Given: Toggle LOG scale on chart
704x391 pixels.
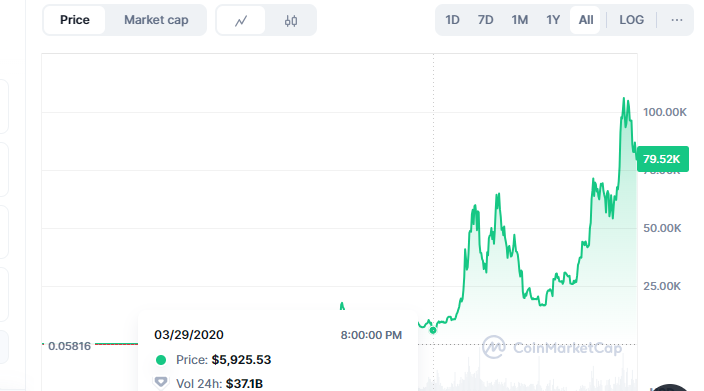Looking at the screenshot, I should point(631,20).
